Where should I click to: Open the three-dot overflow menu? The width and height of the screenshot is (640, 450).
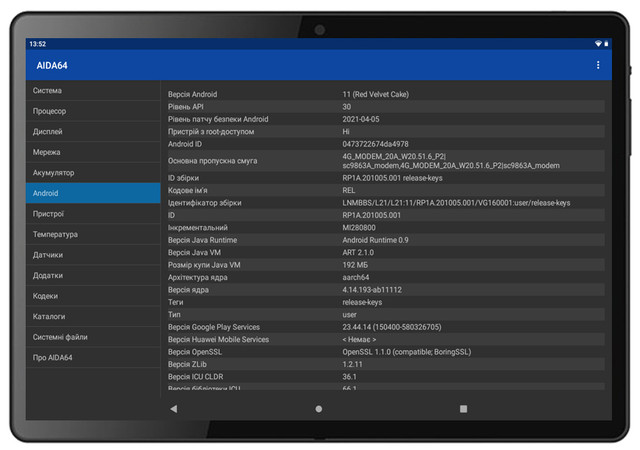click(598, 65)
